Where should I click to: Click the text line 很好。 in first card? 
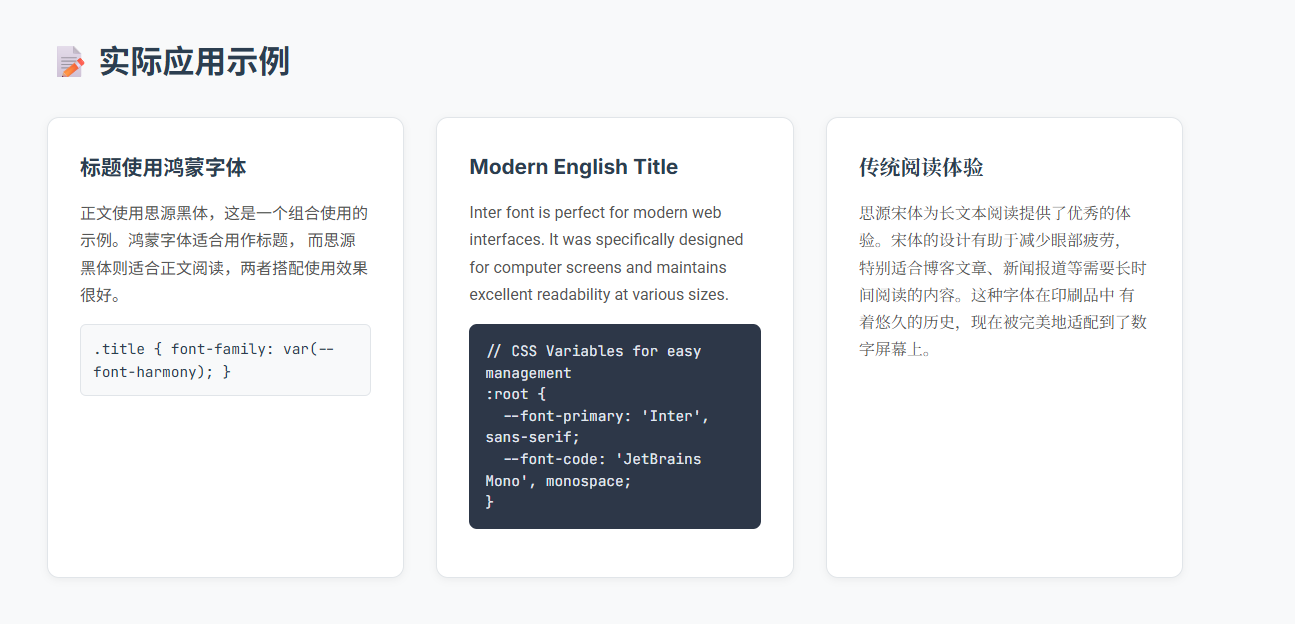click(x=101, y=295)
